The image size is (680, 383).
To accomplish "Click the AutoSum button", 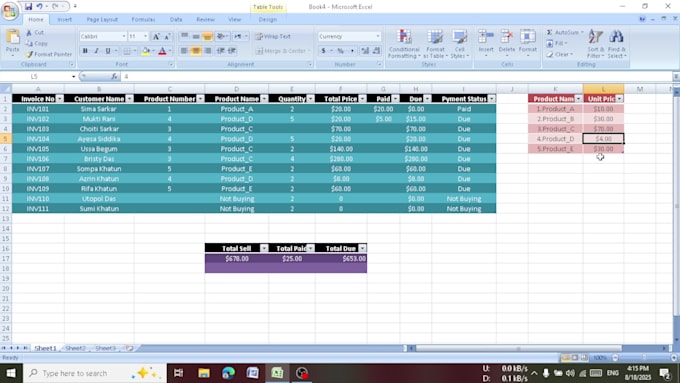I will 564,33.
